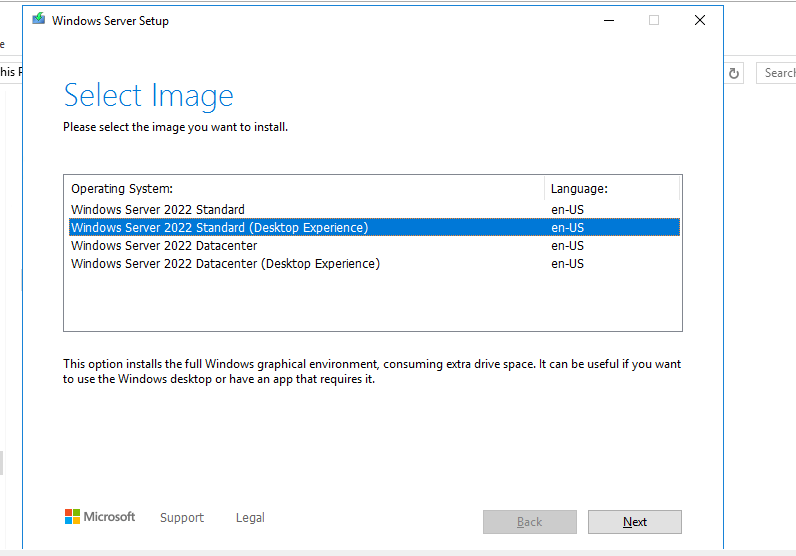Click the Microsoft logo at bottom left

[x=100, y=517]
